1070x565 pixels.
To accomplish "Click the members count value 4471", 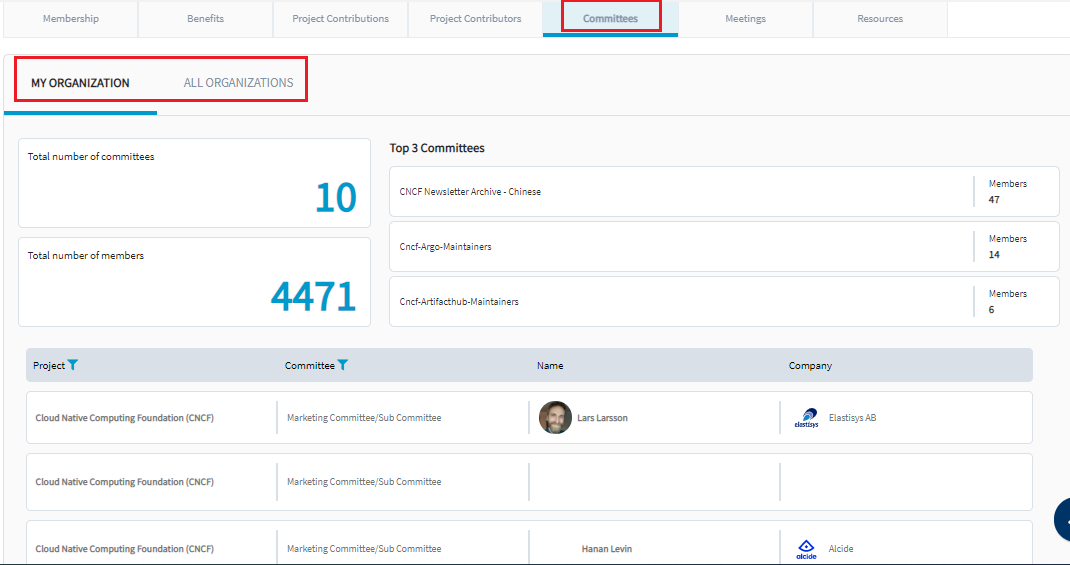I will coord(313,296).
